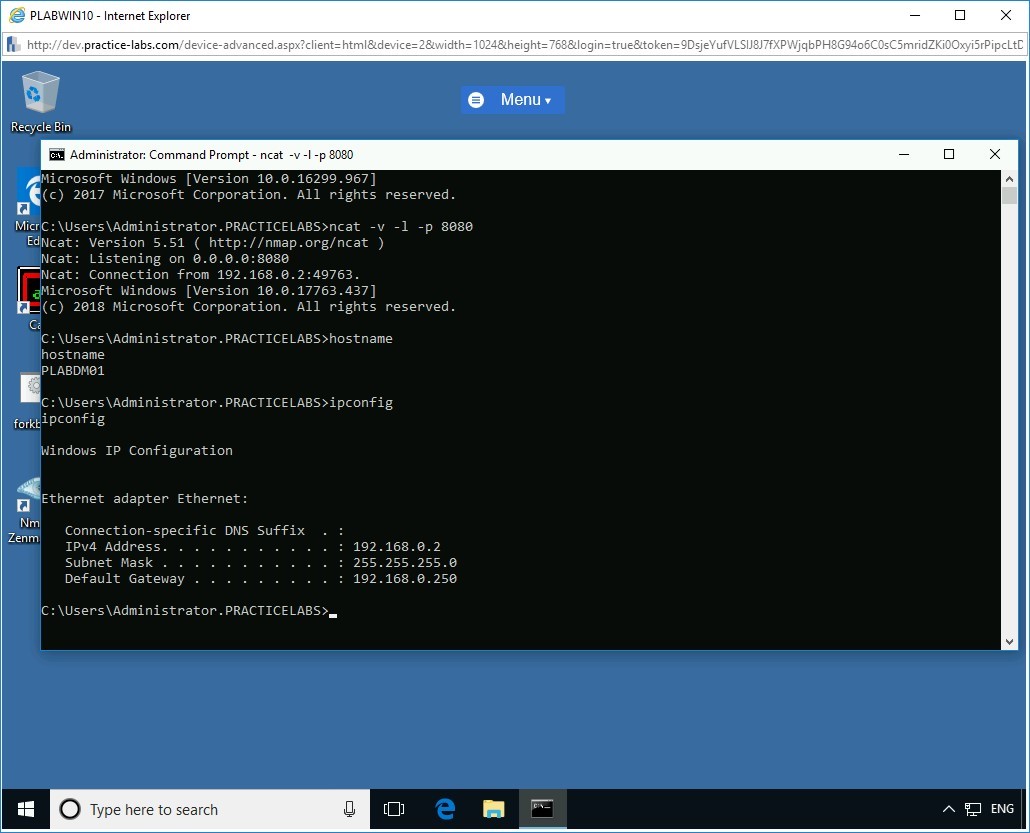Open File Explorer from the taskbar
The image size is (1030, 833).
coord(493,809)
